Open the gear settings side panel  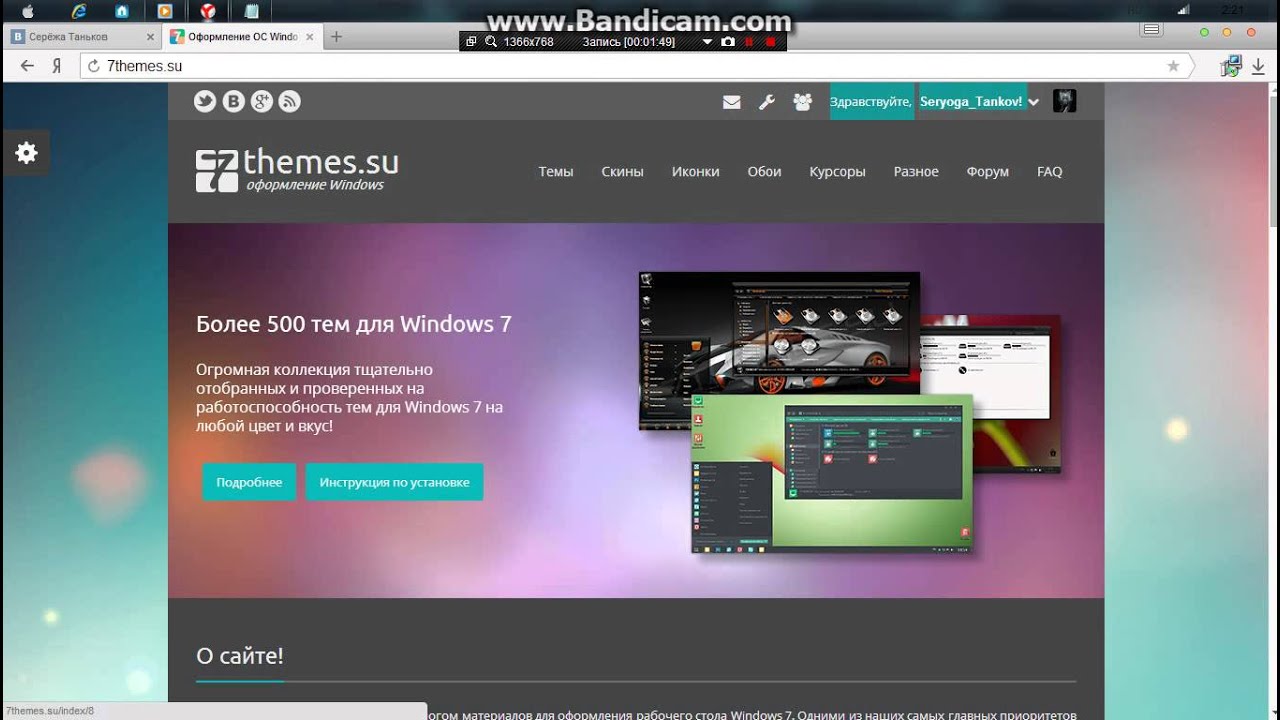pos(26,152)
